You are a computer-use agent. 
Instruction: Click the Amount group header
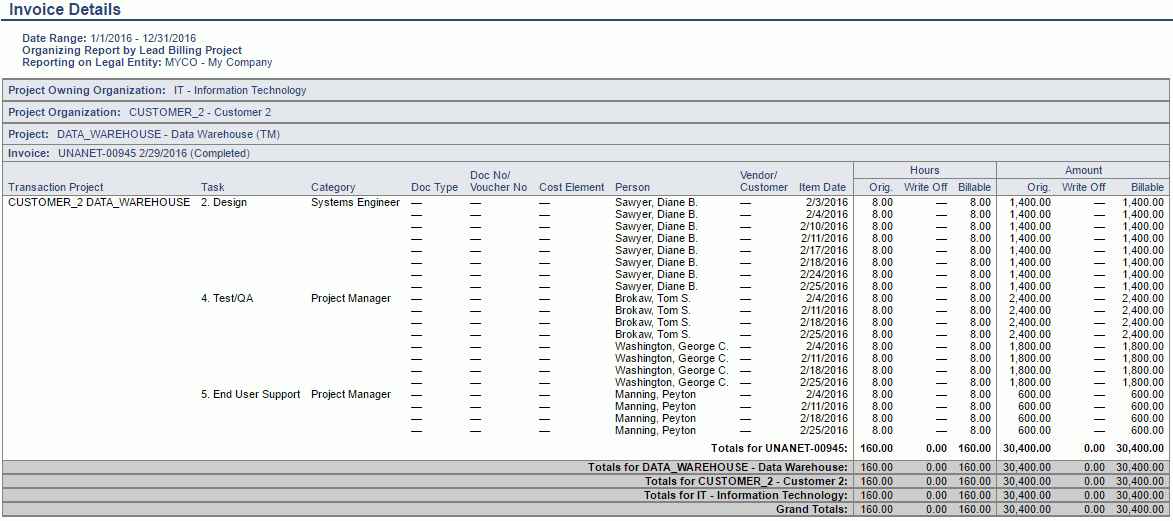(x=1083, y=170)
